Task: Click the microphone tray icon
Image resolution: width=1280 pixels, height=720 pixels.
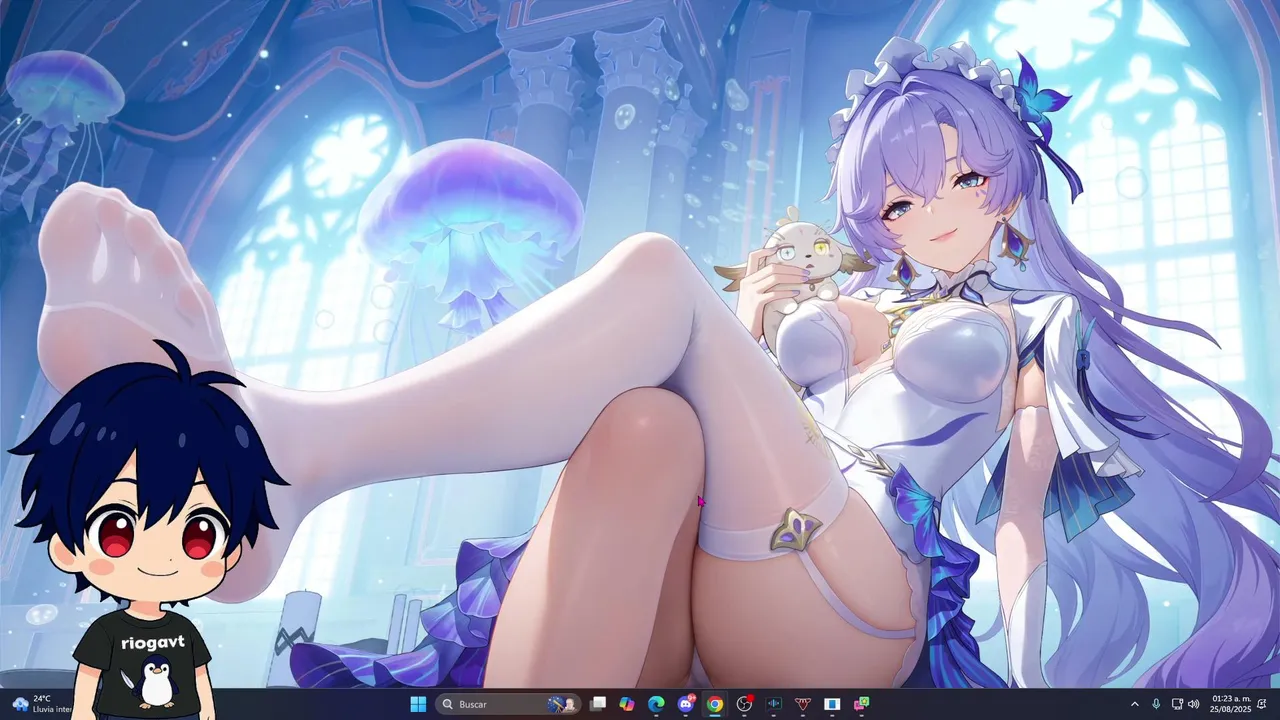Action: click(x=1156, y=704)
